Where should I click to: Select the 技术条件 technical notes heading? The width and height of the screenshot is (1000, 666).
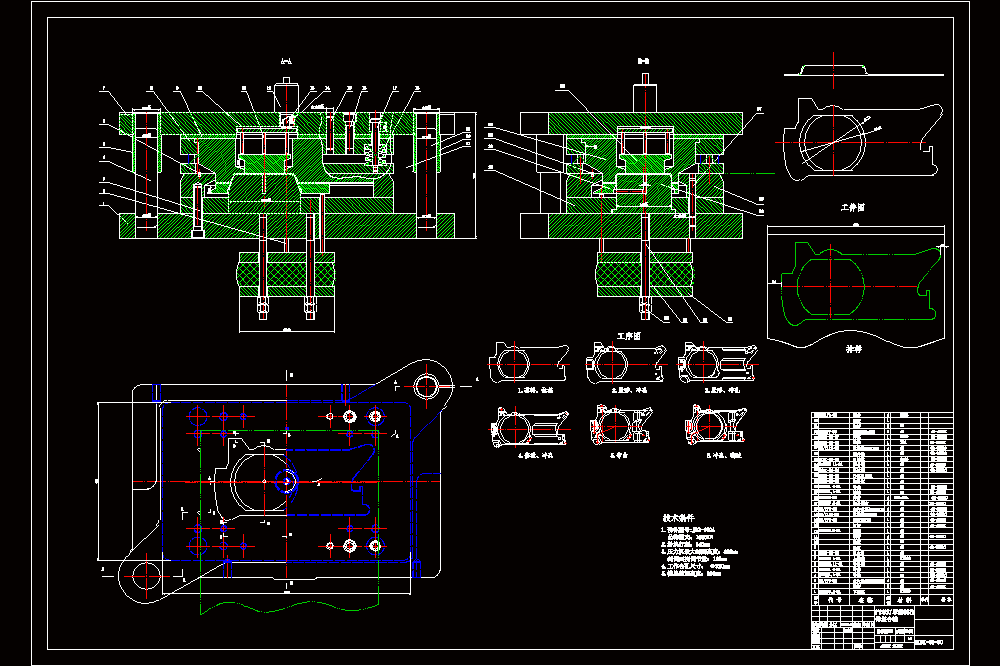pos(679,518)
